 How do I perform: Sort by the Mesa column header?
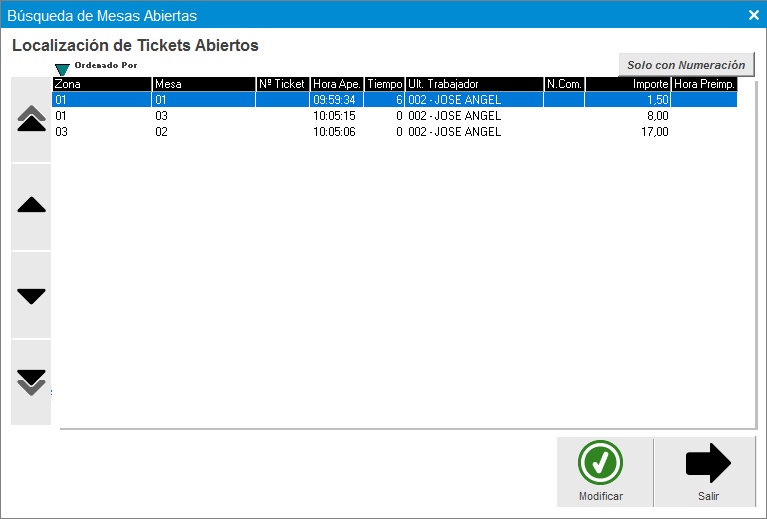203,85
